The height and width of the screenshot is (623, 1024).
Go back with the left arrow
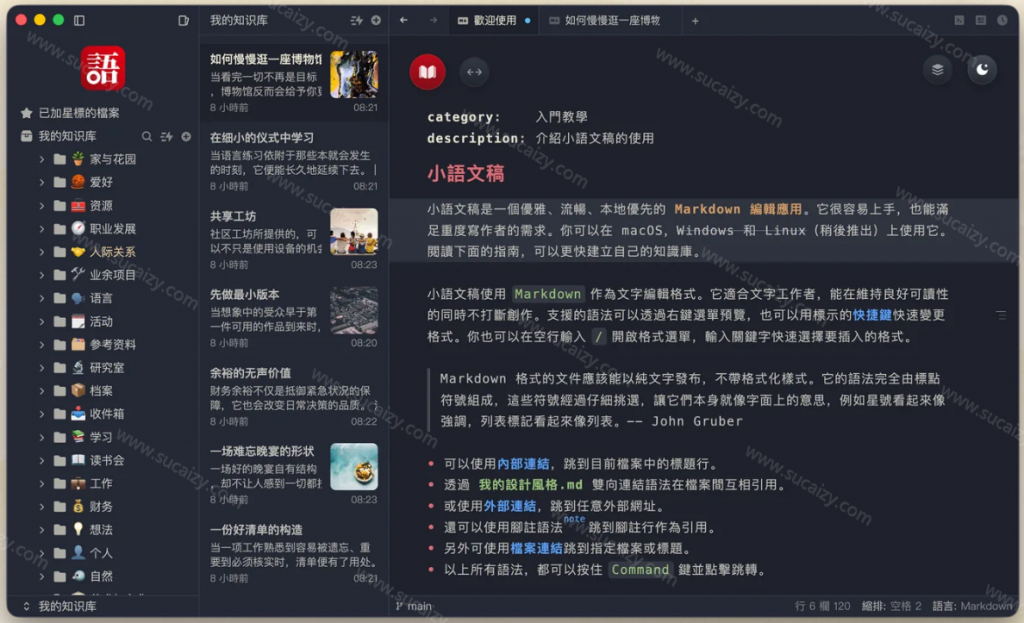point(404,20)
